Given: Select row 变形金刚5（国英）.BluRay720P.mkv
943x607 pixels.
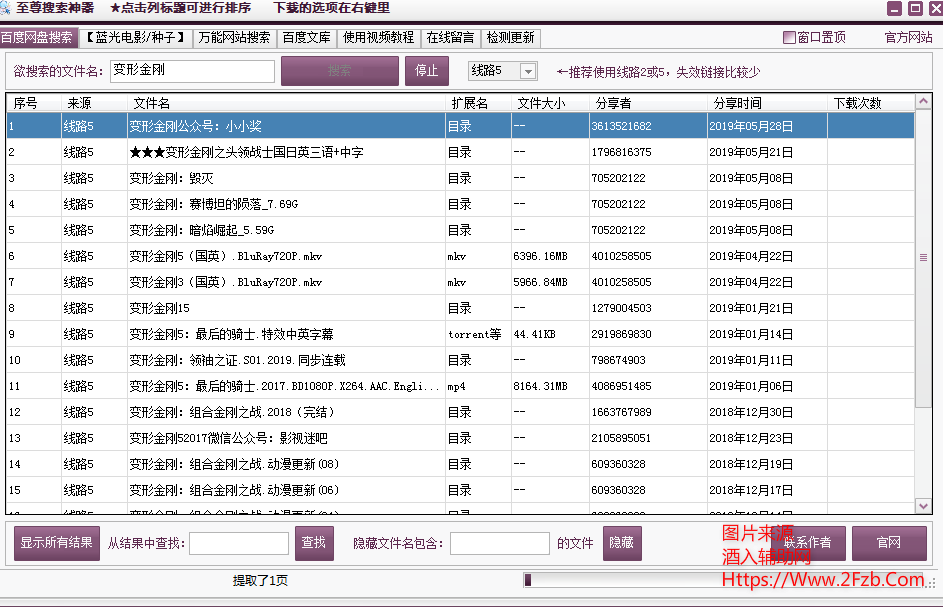Looking at the screenshot, I should coord(225,256).
